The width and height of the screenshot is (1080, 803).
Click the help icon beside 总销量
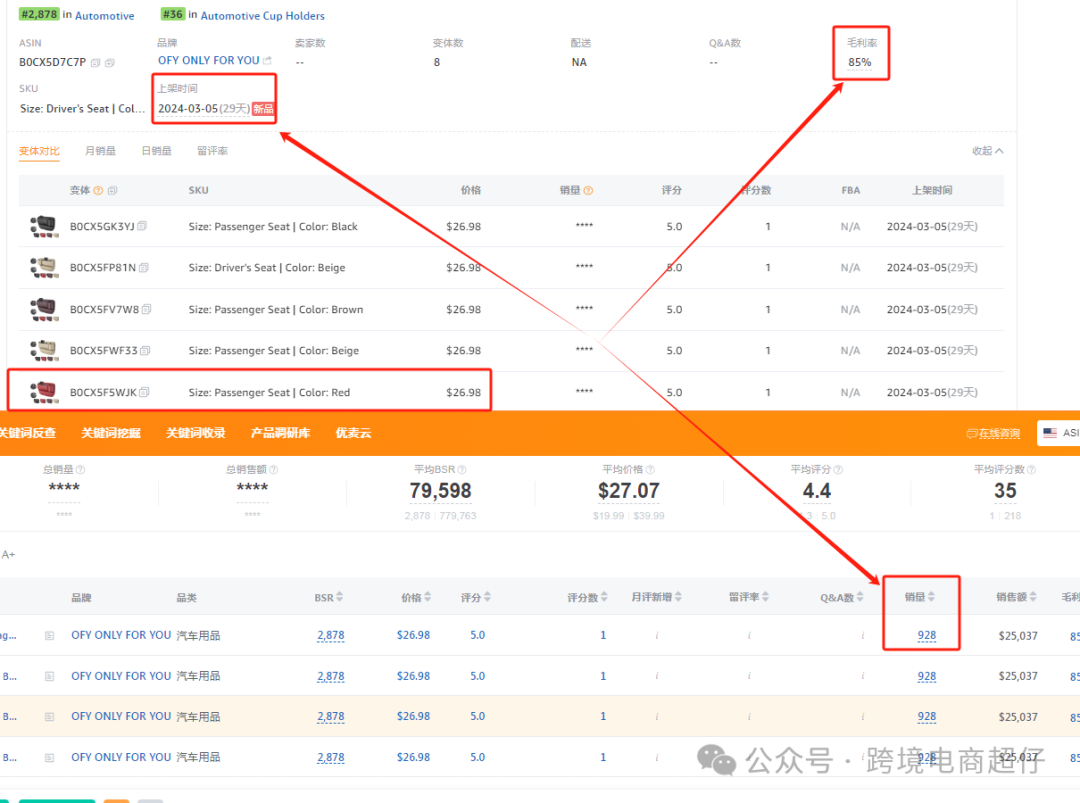(81, 470)
